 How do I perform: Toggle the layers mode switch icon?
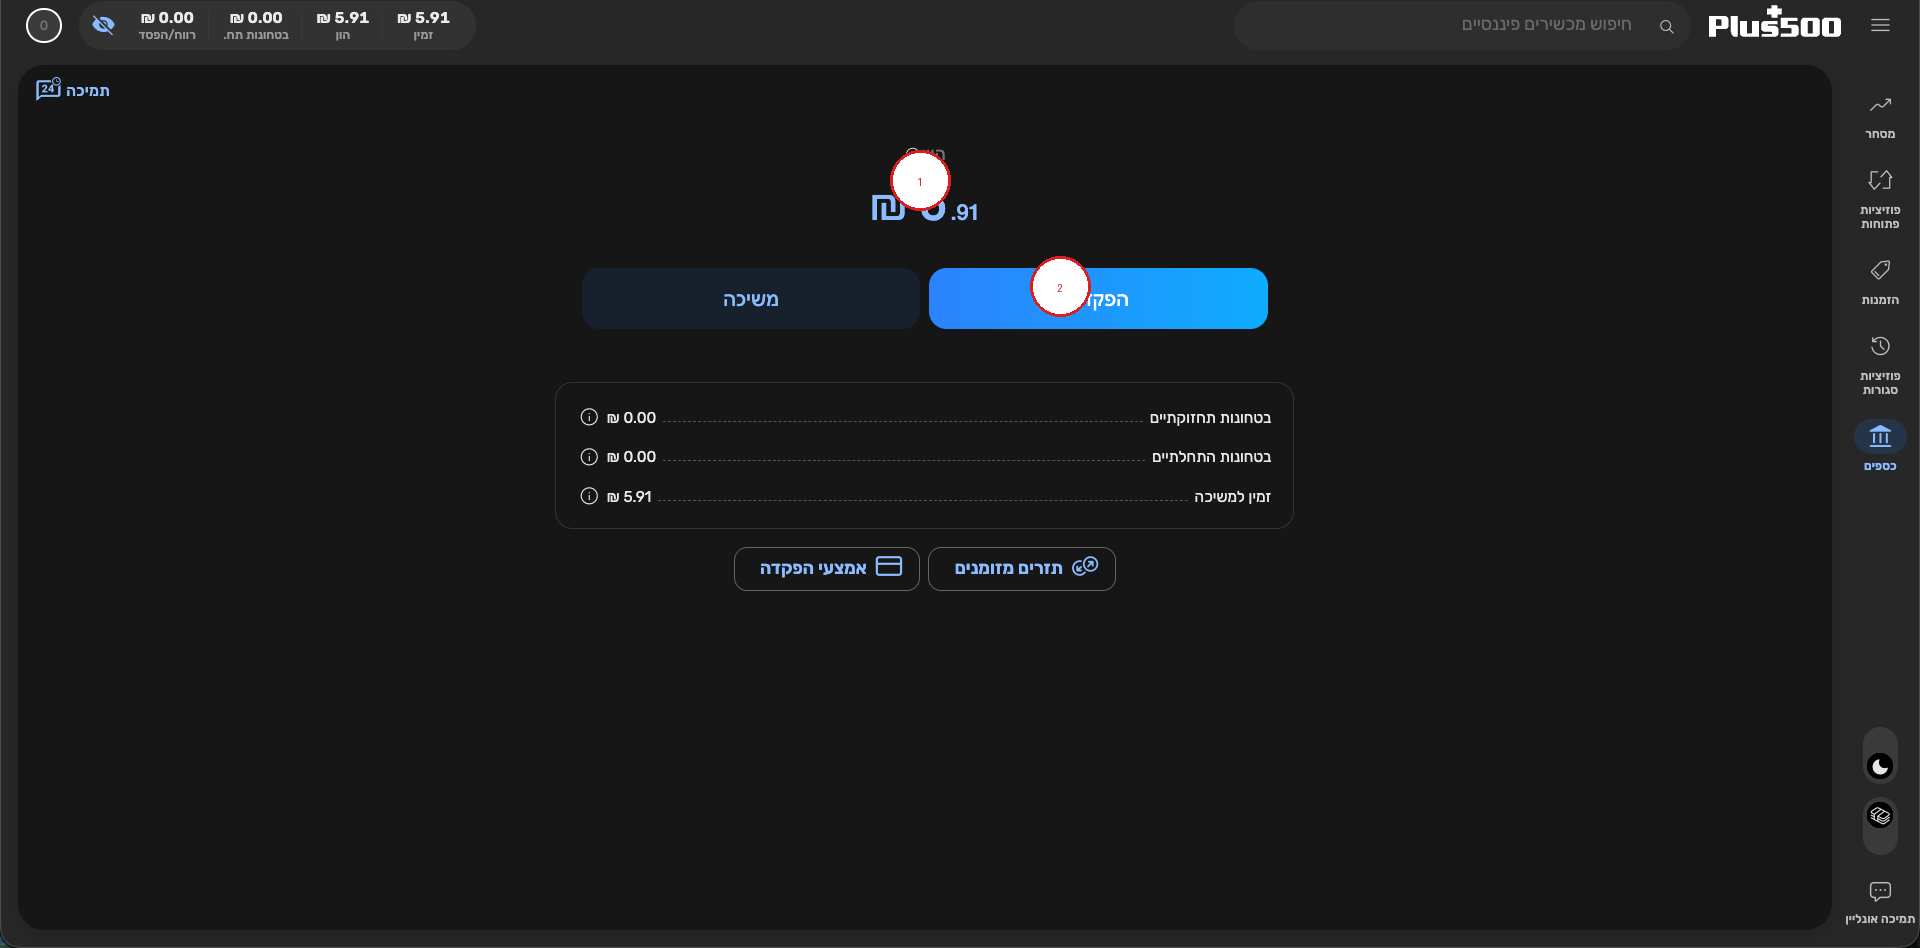coord(1880,815)
